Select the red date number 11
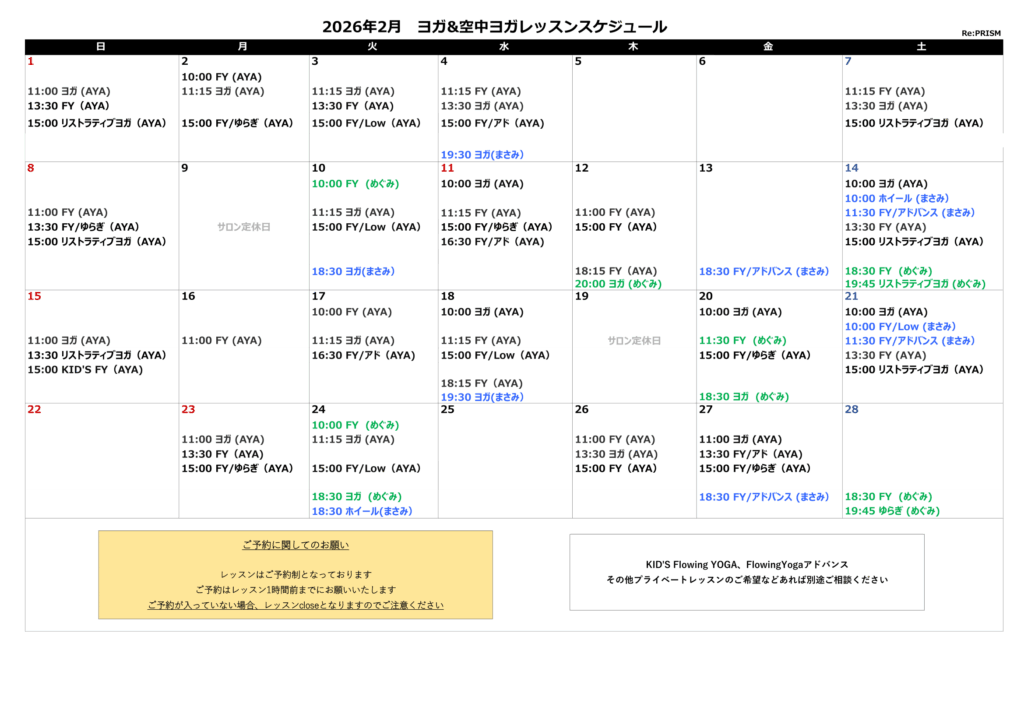Viewport: 1024px width, 724px height. coord(447,168)
